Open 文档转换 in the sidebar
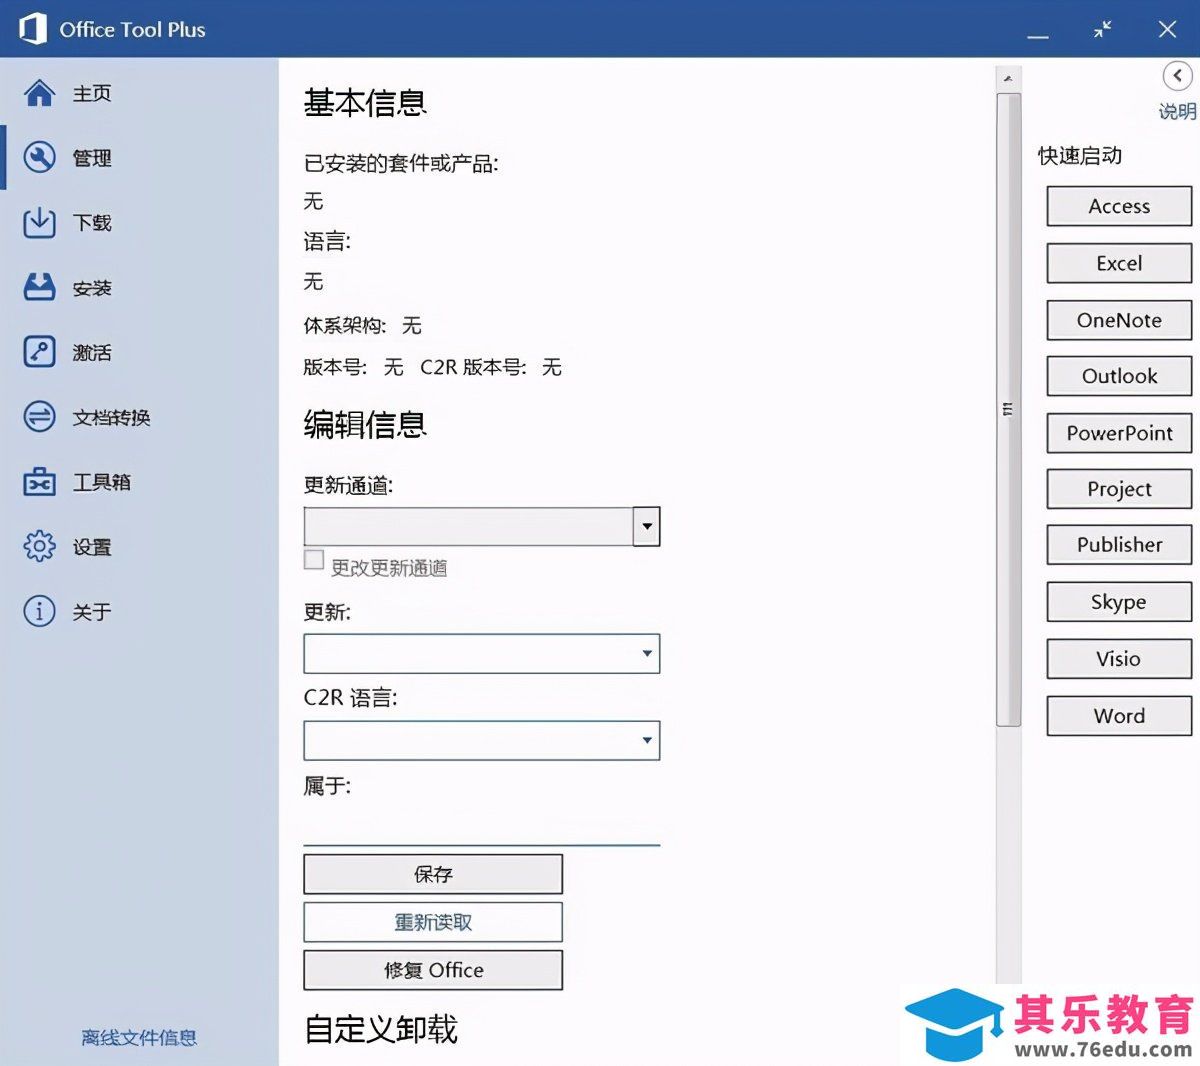 [x=111, y=417]
